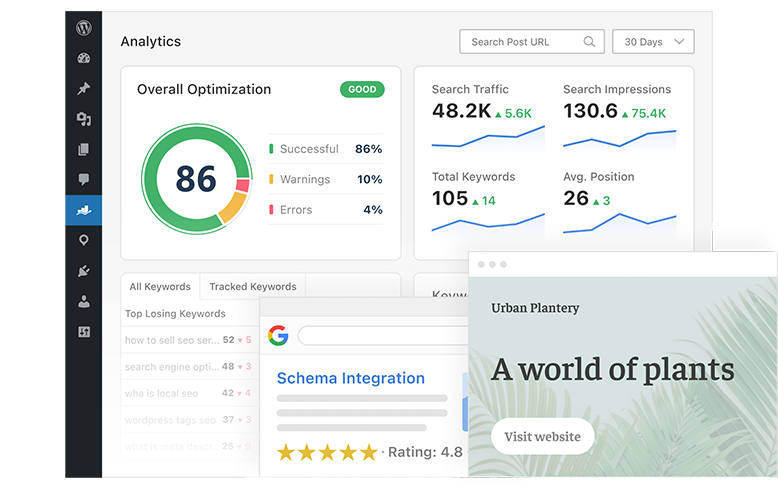Click the Rating: 4.8 text
Screen dimensions: 778x500
coord(425,452)
